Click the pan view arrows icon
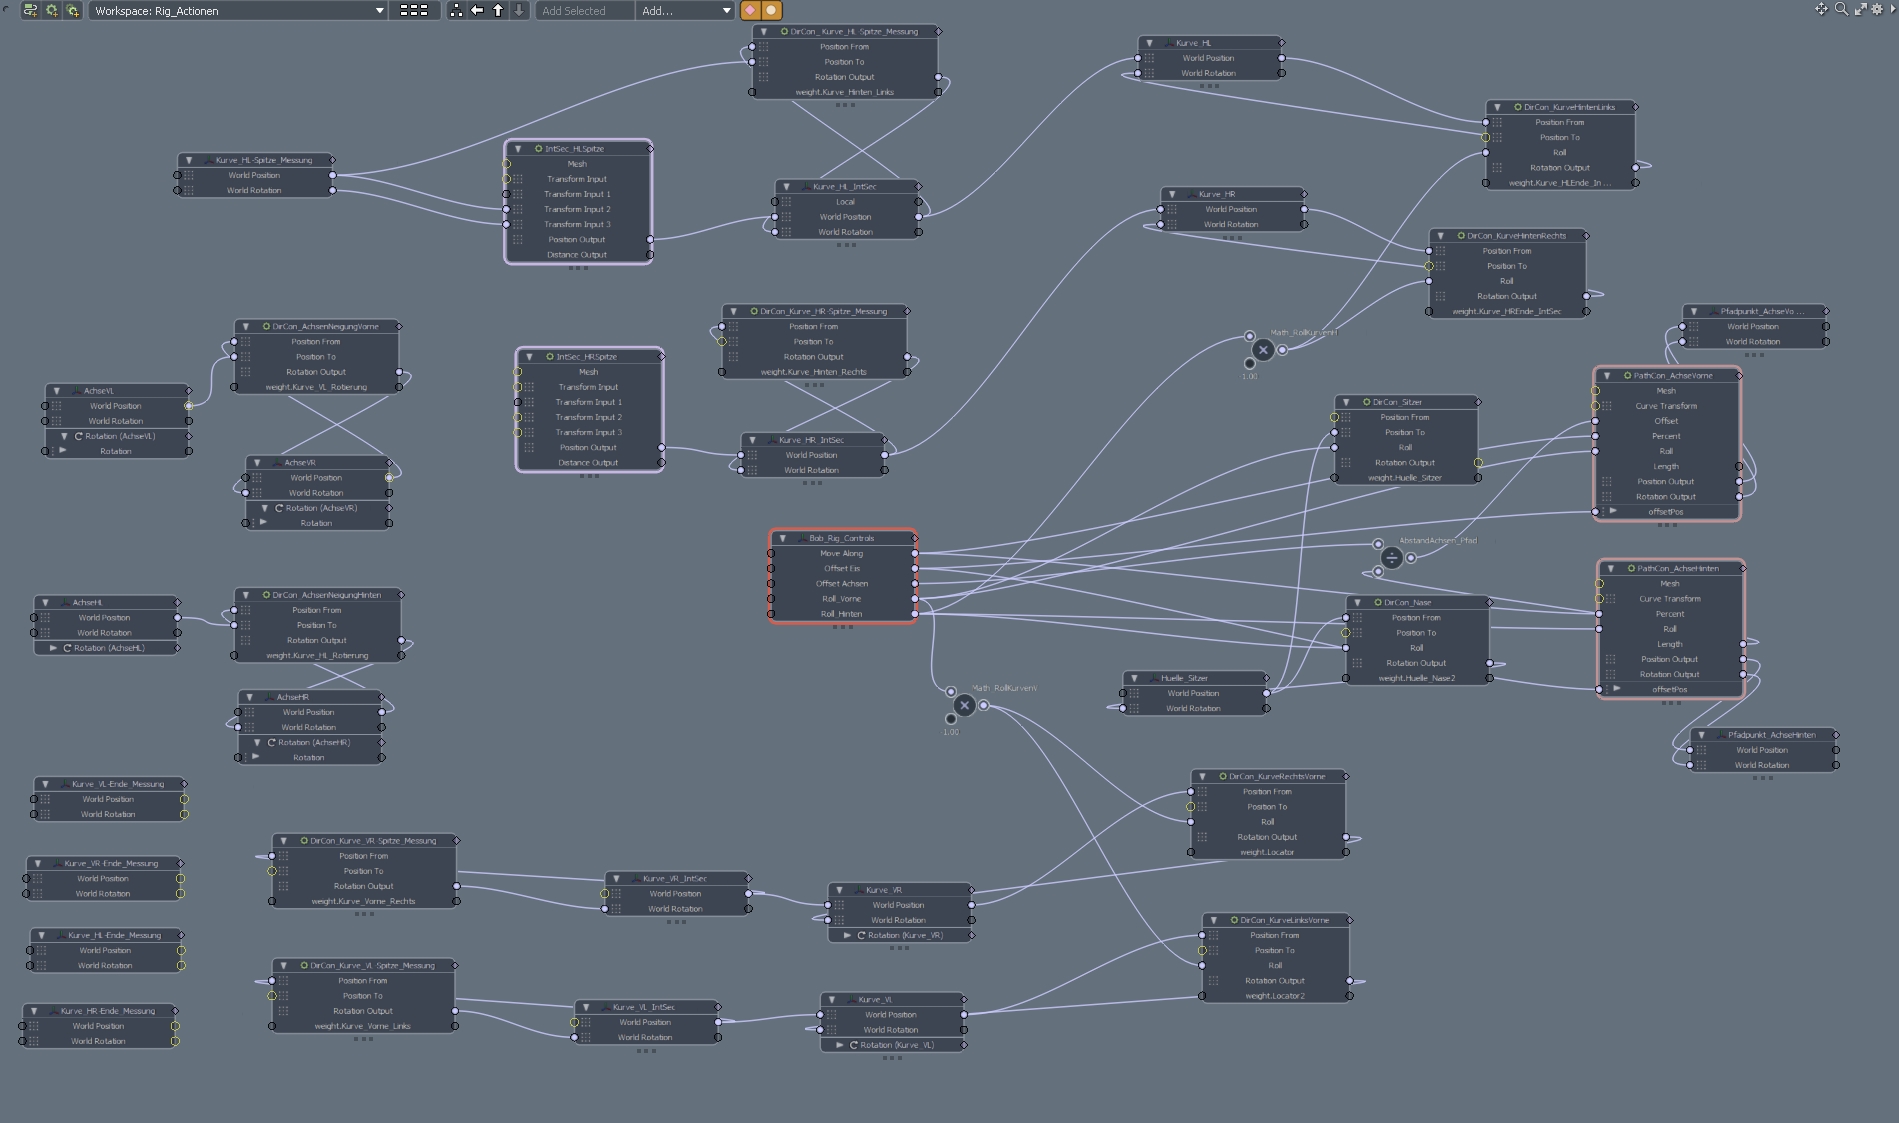The image size is (1899, 1123). point(1821,9)
